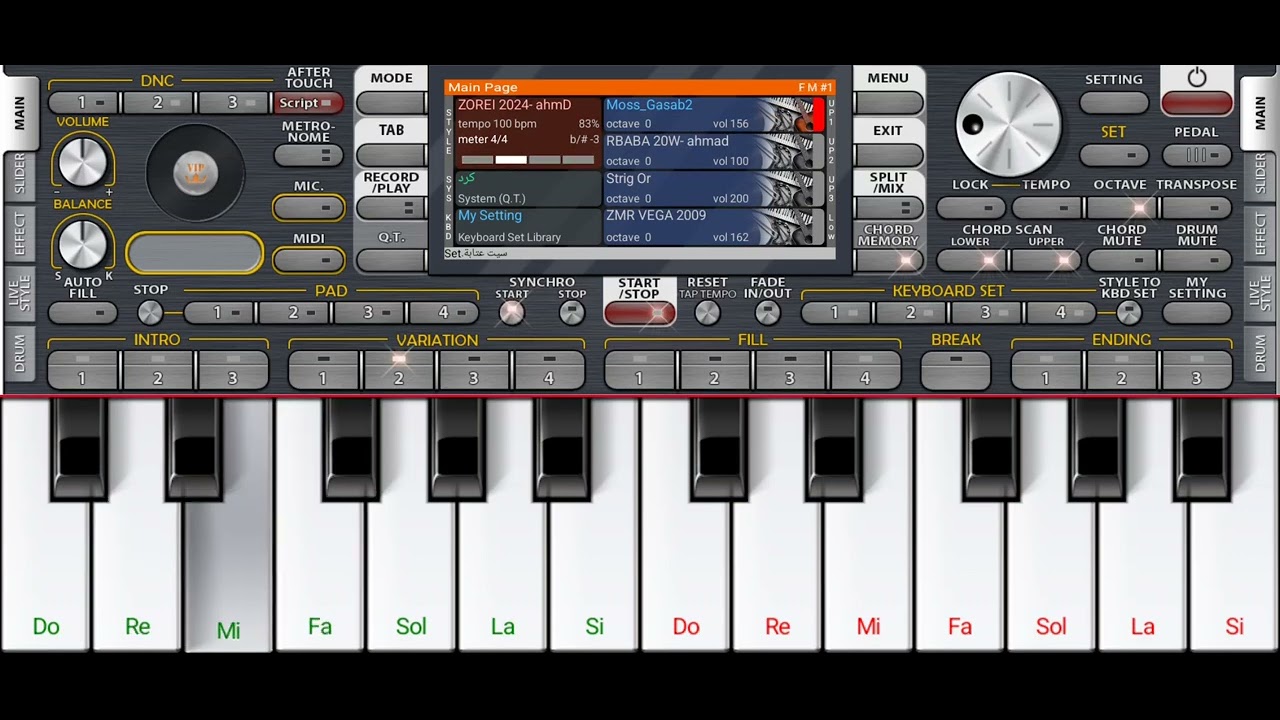Viewport: 1280px width, 720px height.
Task: Trigger Ending 2
Action: click(x=1121, y=369)
